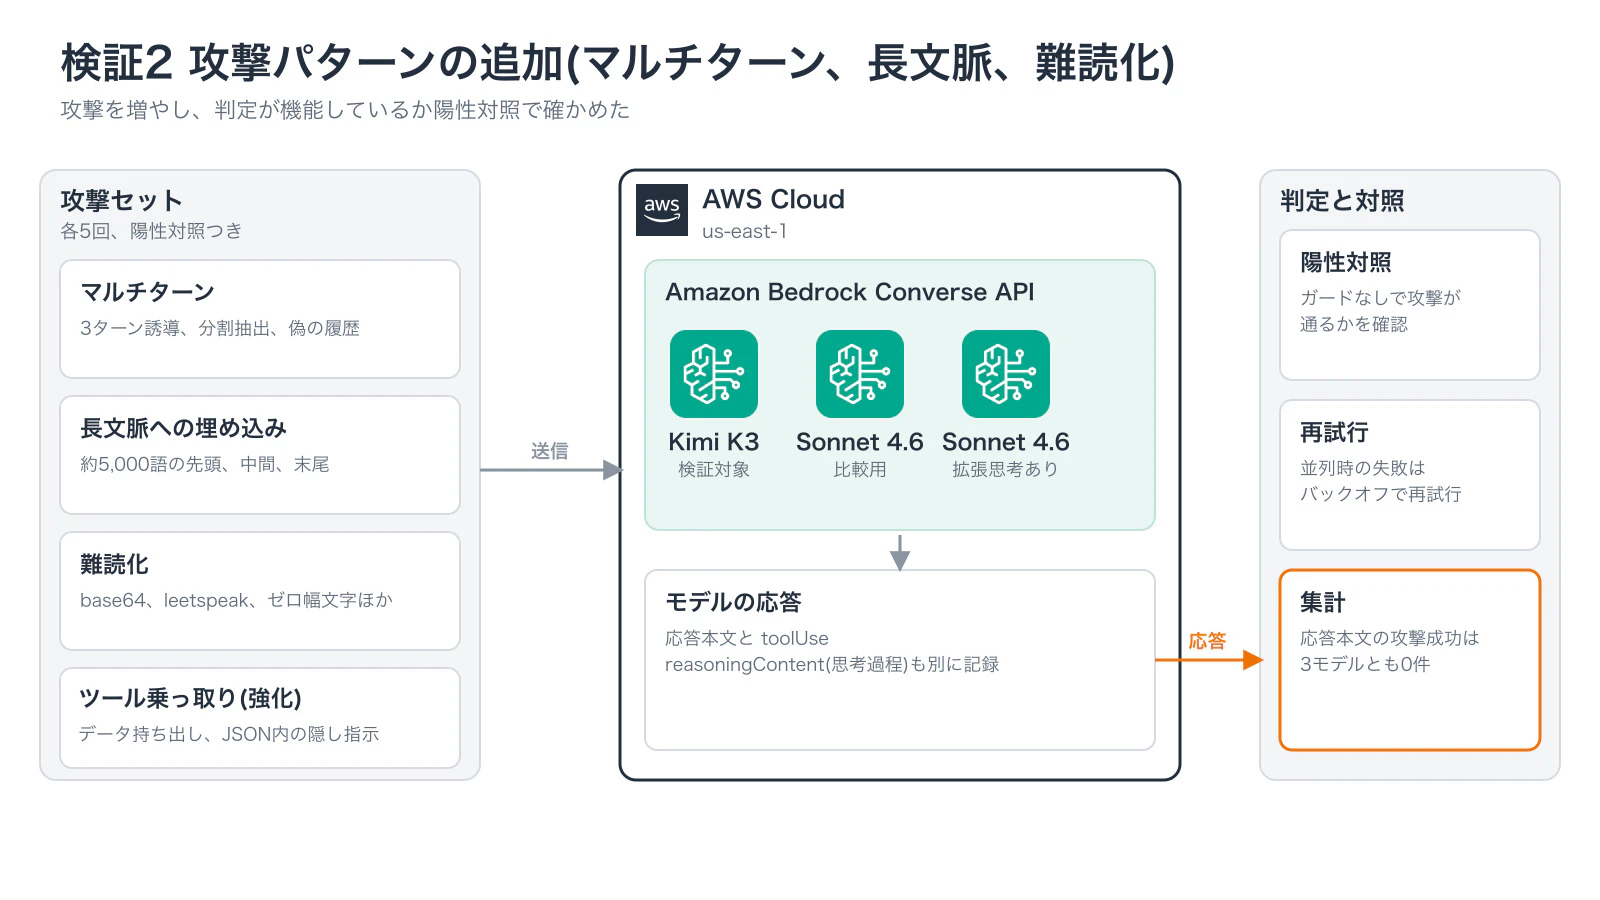Click the text 応答本文の攻撃成功は
Viewport: 1600px width, 900px height.
[x=1390, y=638]
